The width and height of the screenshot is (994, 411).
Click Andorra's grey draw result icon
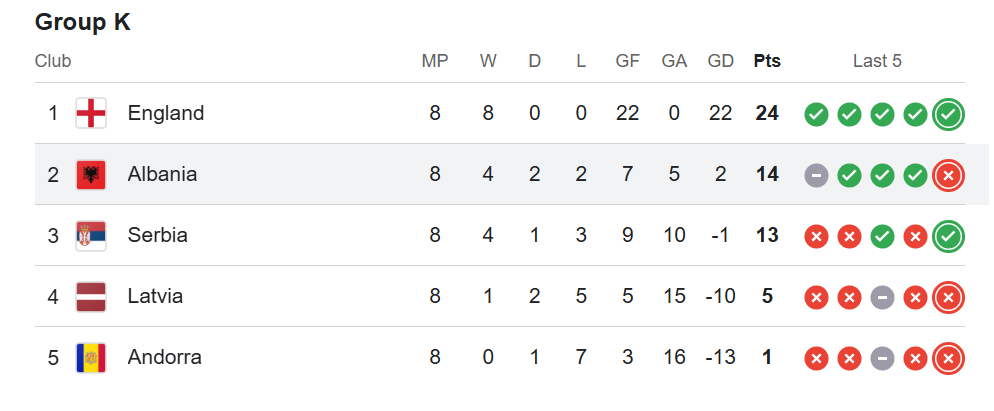882,359
